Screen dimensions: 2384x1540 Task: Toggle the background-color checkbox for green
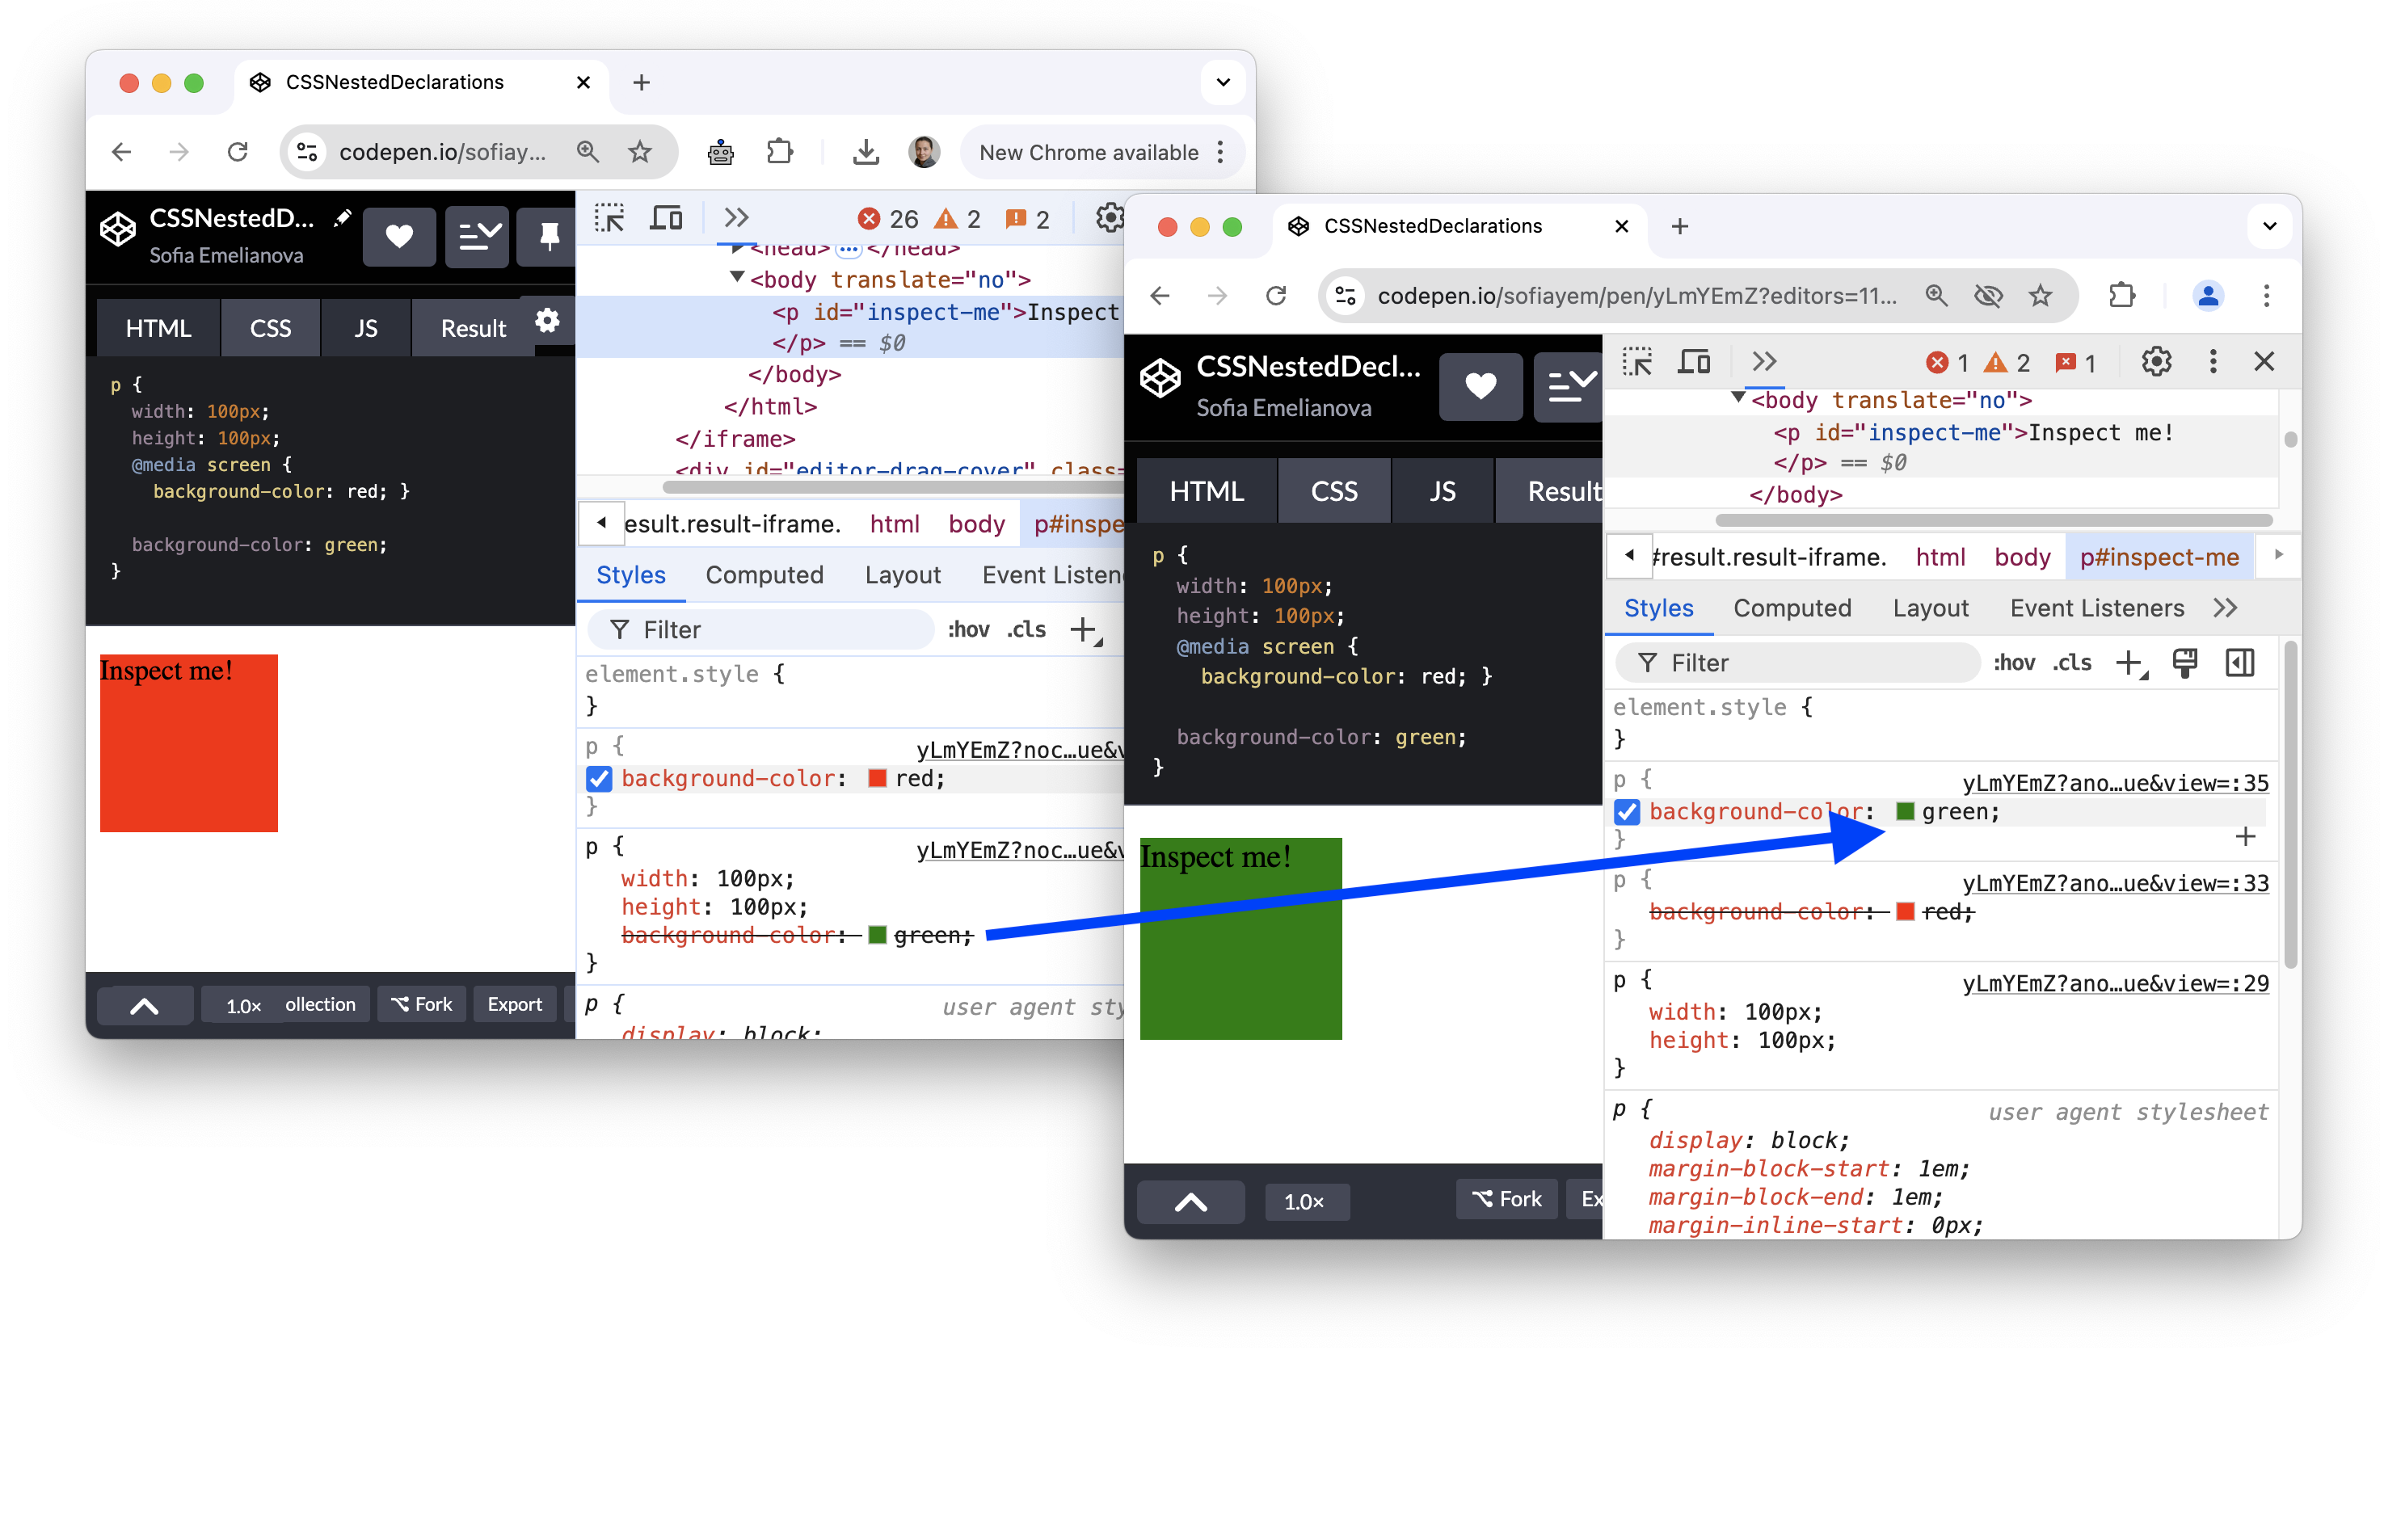pos(1624,812)
